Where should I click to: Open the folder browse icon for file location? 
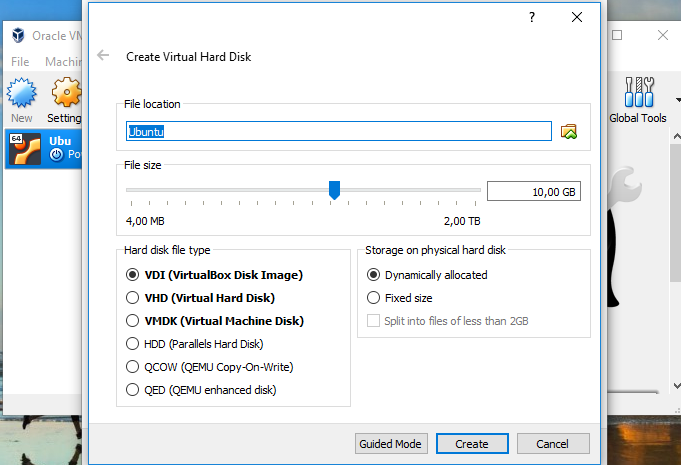(x=569, y=131)
